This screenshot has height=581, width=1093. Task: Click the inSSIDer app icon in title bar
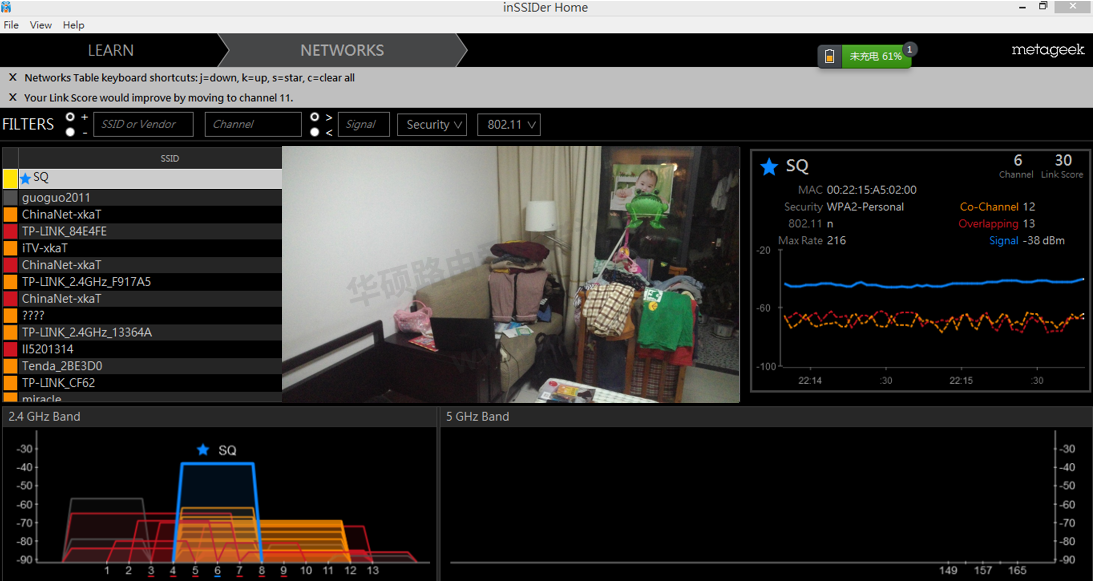point(6,7)
